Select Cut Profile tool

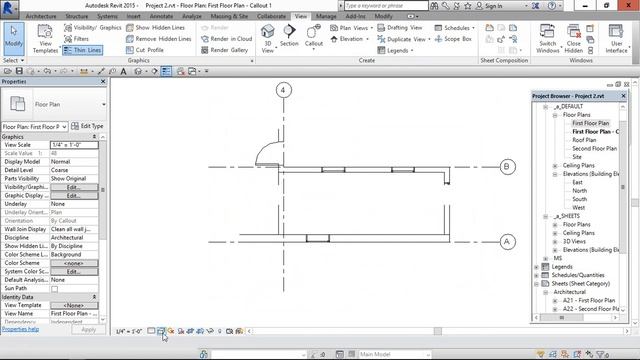coord(145,50)
